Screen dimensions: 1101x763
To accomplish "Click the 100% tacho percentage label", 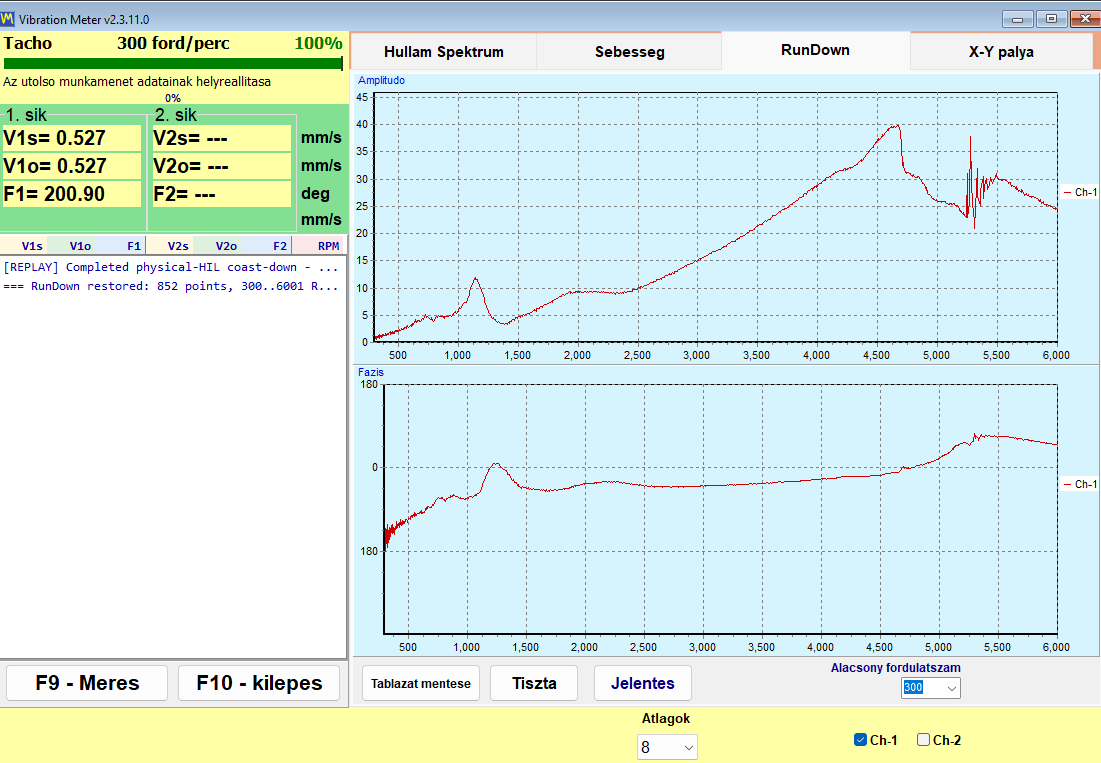I will (318, 43).
